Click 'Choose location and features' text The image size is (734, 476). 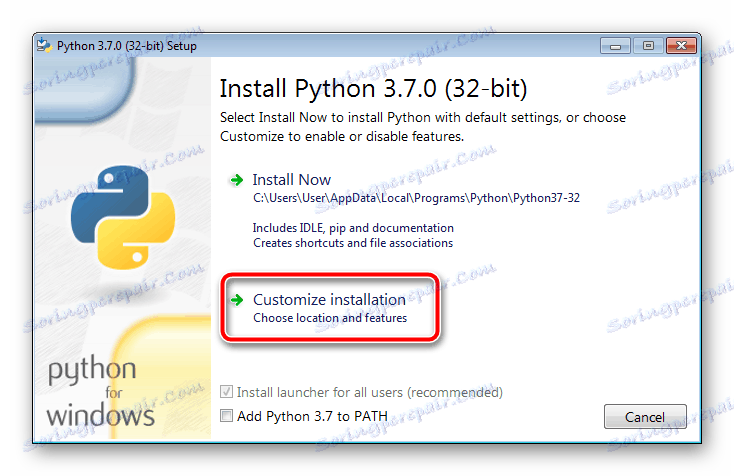[330, 318]
